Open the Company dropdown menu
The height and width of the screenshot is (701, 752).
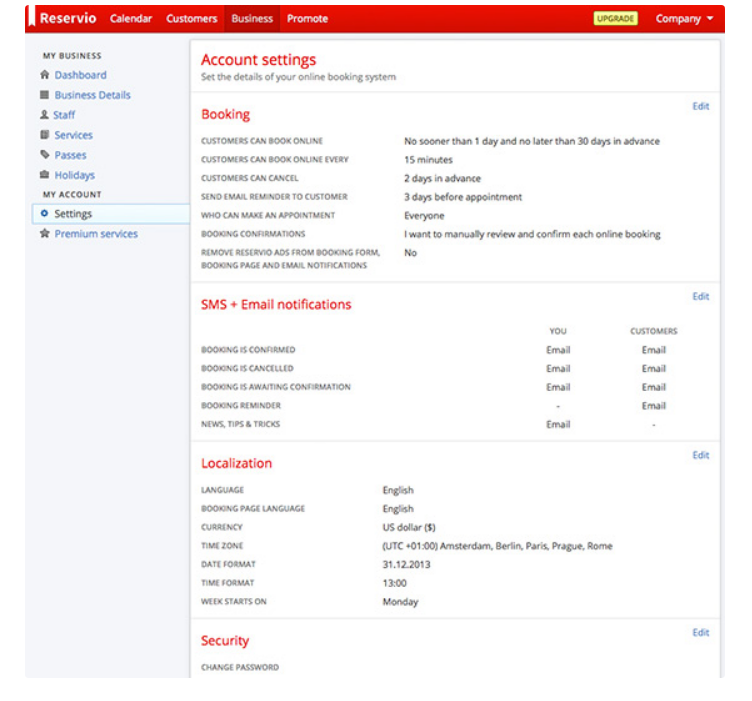point(684,19)
